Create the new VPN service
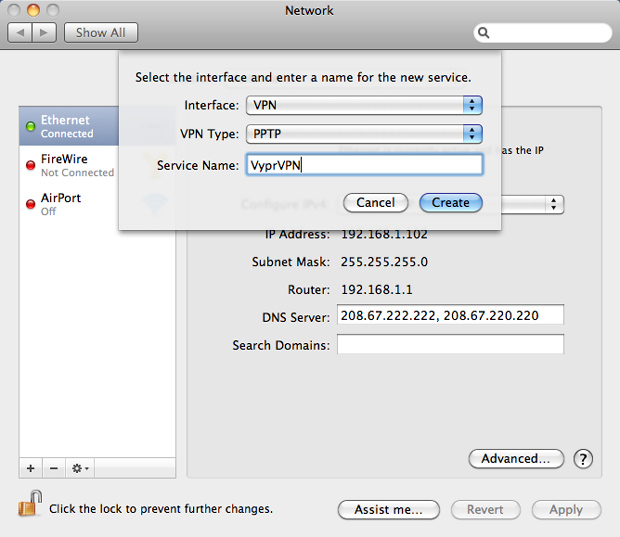The height and width of the screenshot is (537, 620). click(451, 203)
